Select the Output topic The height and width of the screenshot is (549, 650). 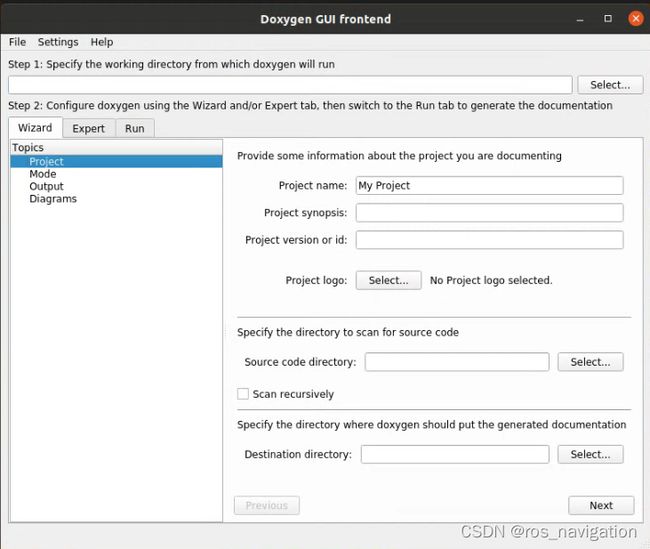[x=46, y=186]
